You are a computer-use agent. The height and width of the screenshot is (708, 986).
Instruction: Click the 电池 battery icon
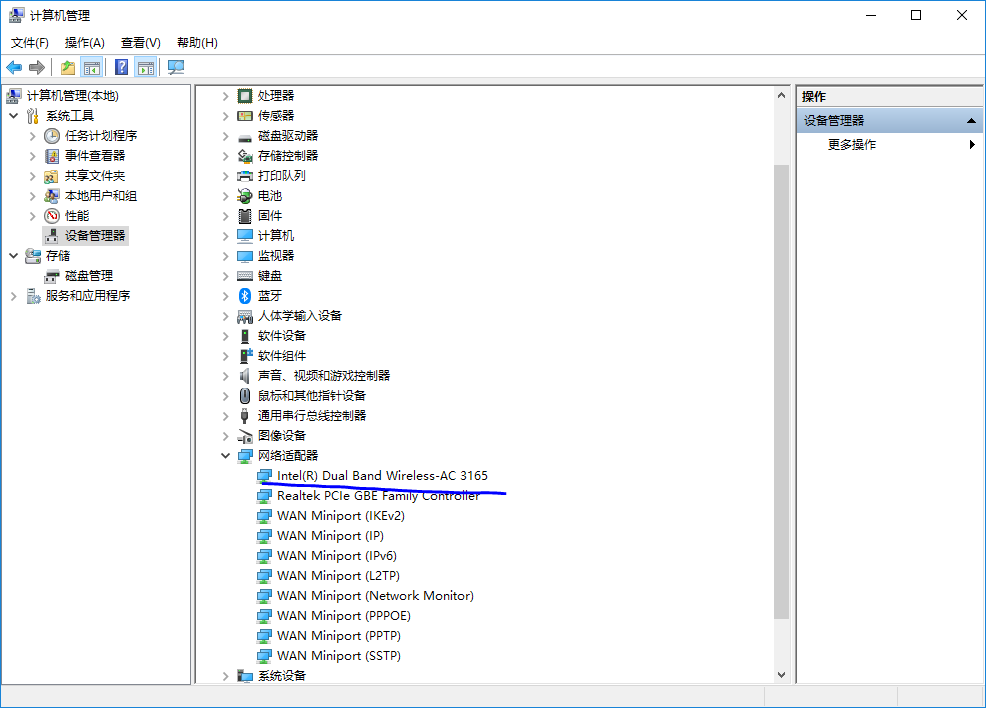pyautogui.click(x=245, y=196)
